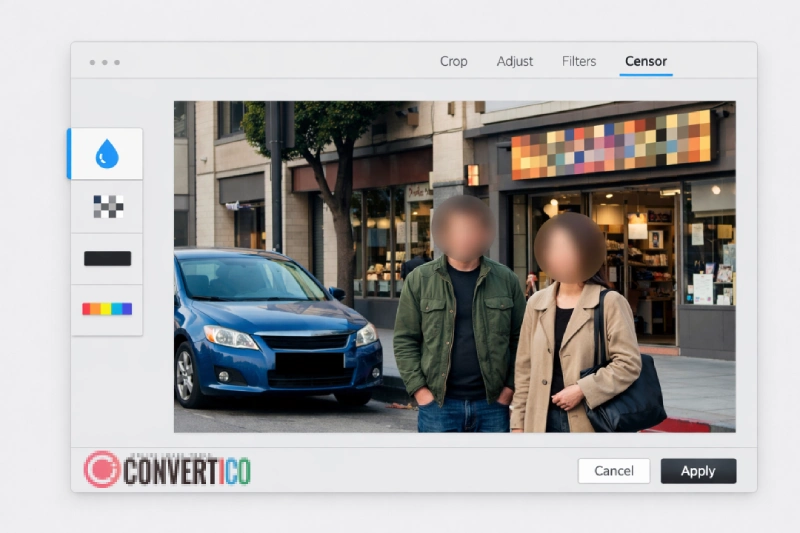
Task: Select the Censor tab
Action: click(646, 61)
